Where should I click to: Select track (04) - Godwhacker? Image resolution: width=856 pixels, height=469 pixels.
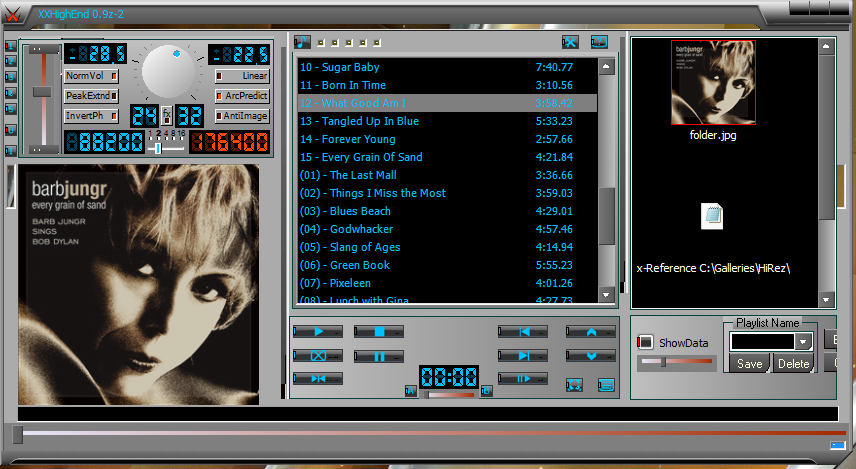(x=447, y=229)
